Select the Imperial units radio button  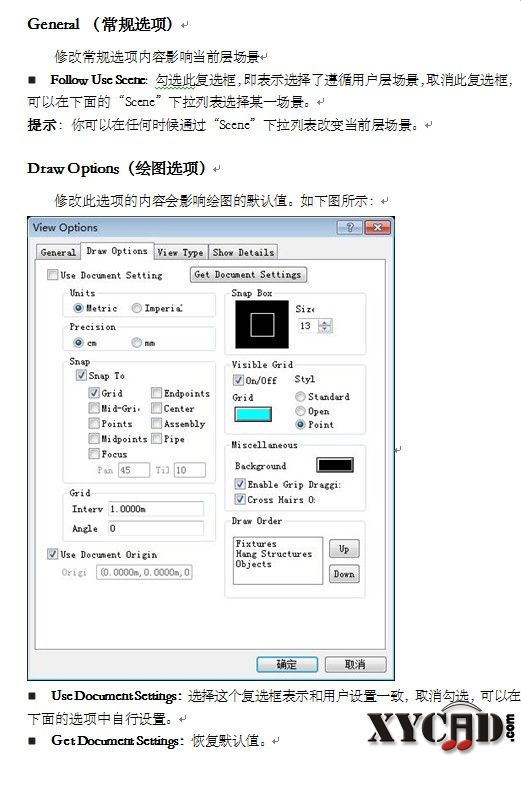[136, 308]
